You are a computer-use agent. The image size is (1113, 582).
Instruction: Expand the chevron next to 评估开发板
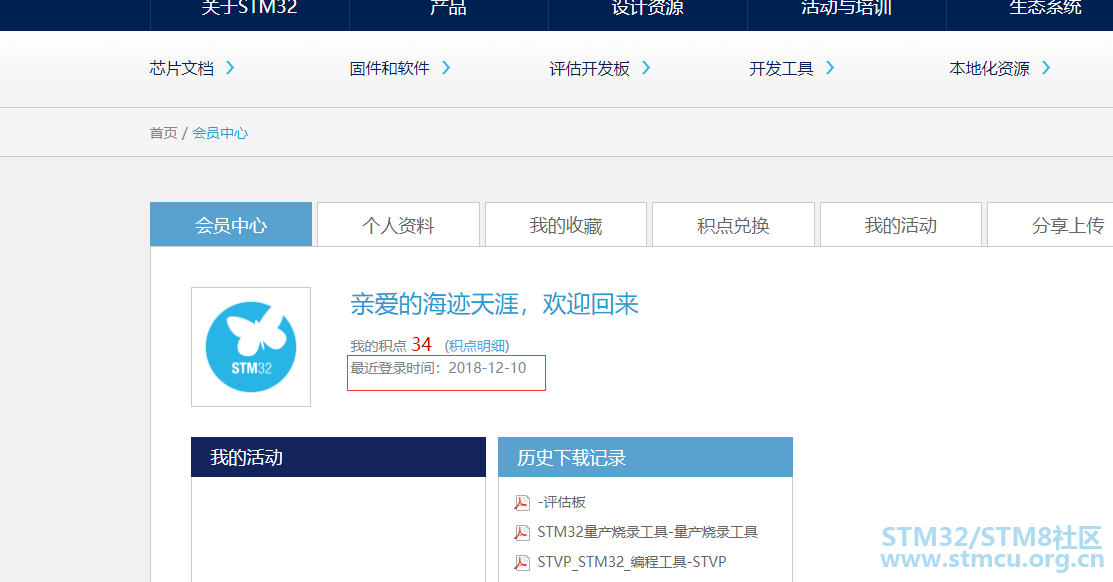tap(646, 68)
